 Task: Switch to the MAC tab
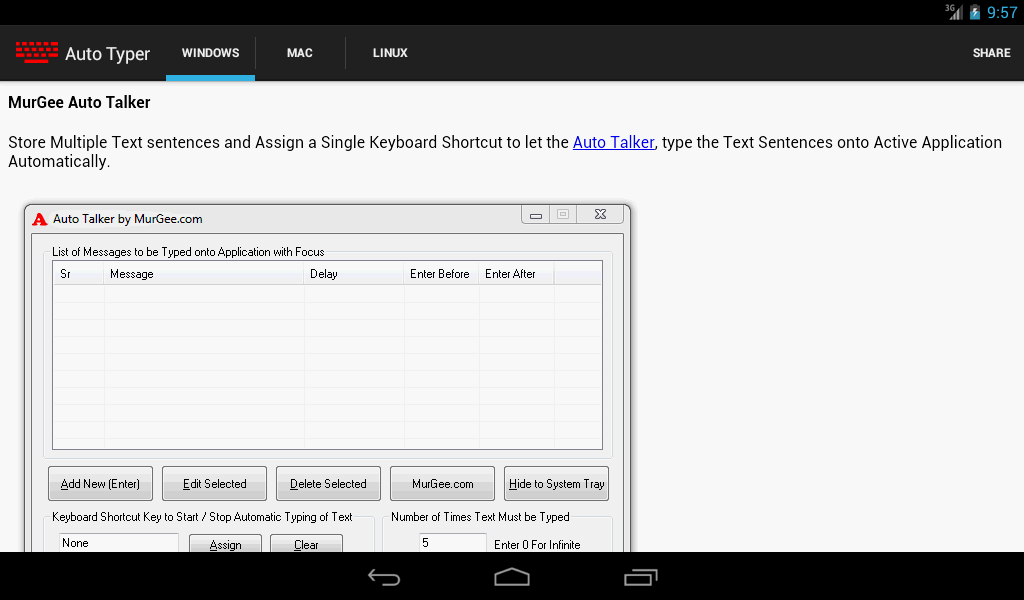[300, 53]
